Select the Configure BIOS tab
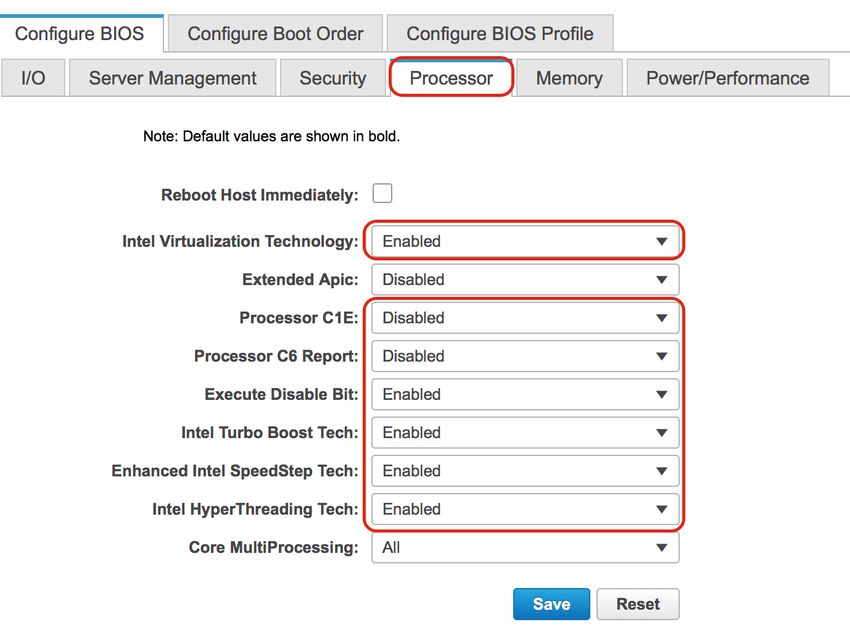The width and height of the screenshot is (850, 643). pyautogui.click(x=80, y=34)
